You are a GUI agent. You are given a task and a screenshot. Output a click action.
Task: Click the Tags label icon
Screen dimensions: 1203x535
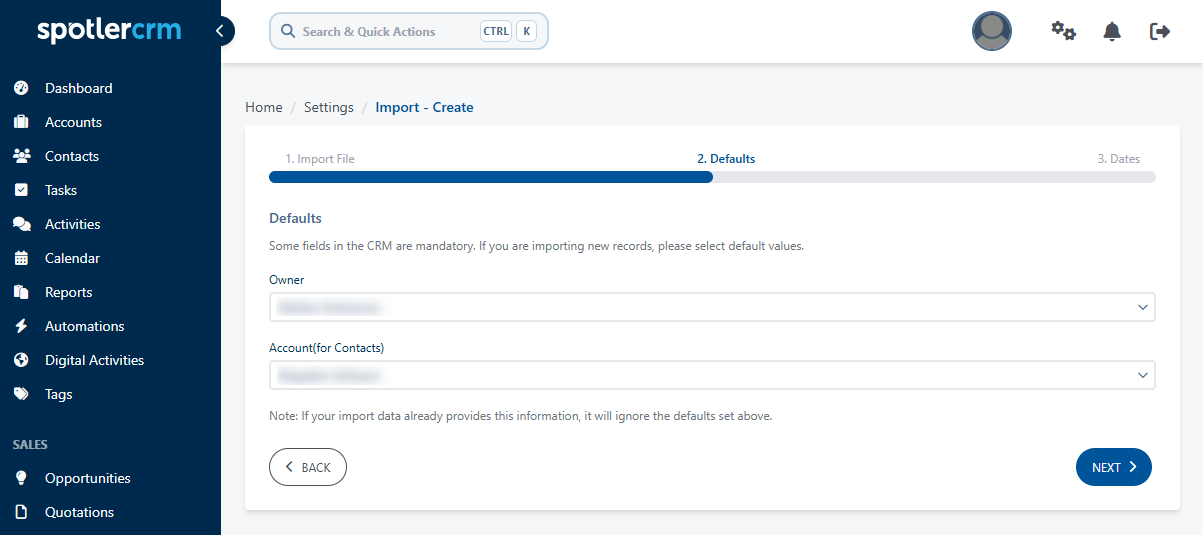point(21,394)
